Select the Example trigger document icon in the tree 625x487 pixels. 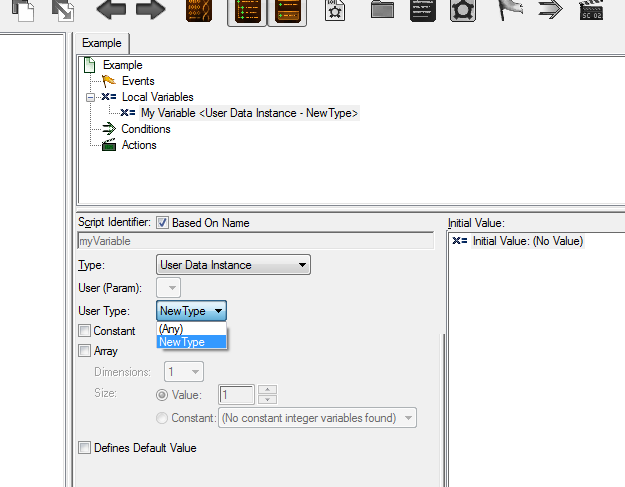point(90,65)
